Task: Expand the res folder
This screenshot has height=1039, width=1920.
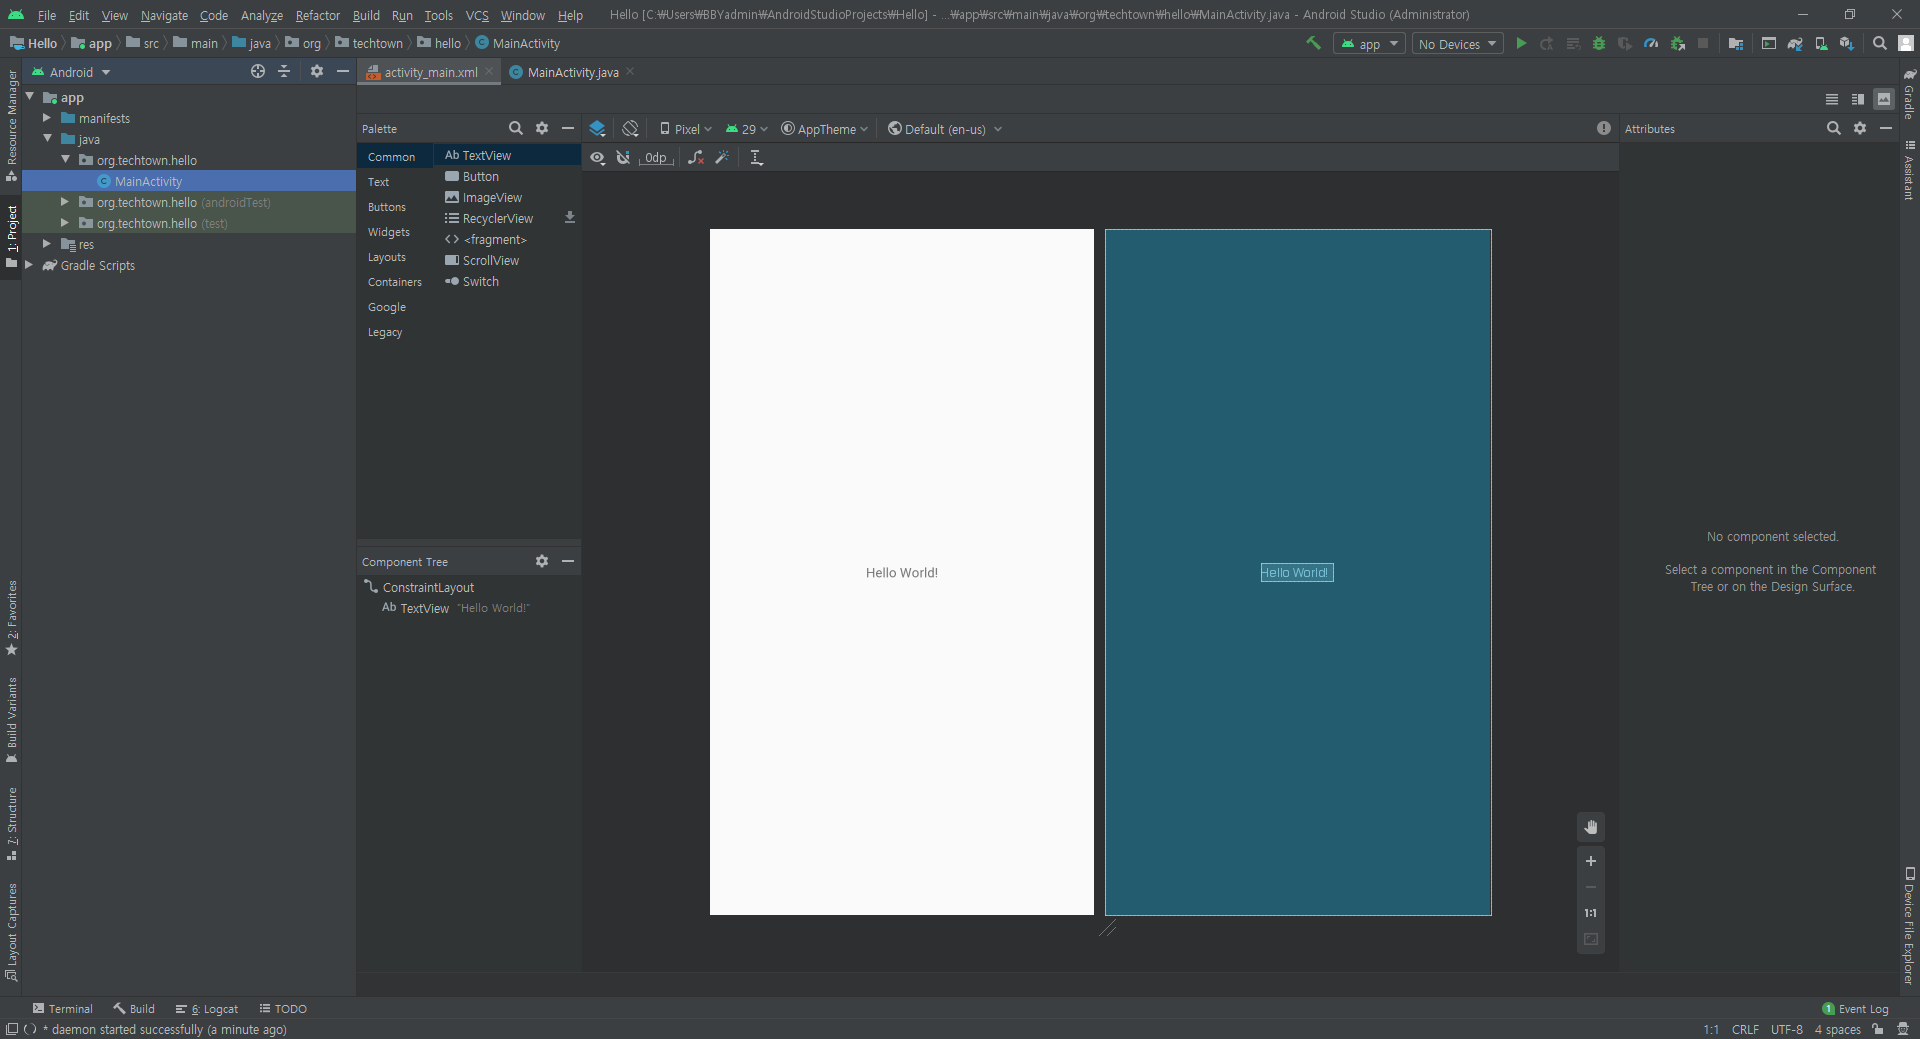Action: click(x=47, y=244)
